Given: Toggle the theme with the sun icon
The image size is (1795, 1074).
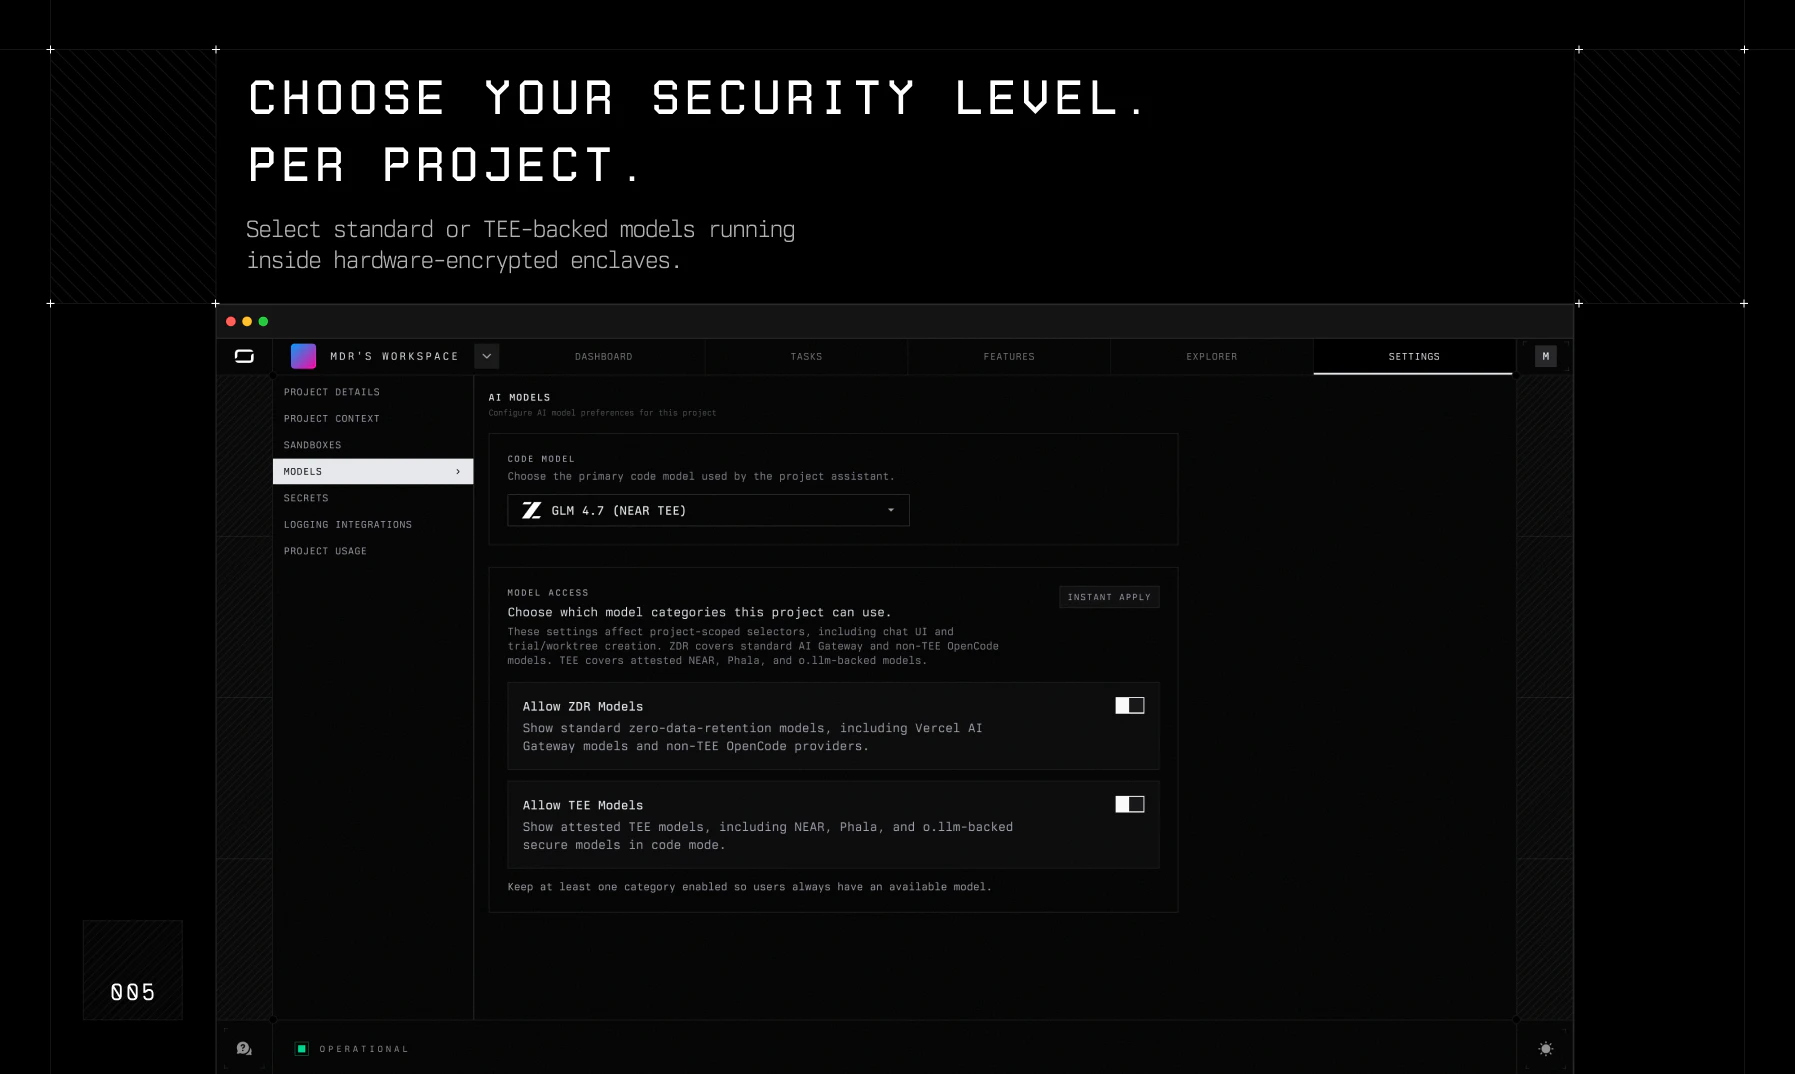Looking at the screenshot, I should [x=1546, y=1048].
